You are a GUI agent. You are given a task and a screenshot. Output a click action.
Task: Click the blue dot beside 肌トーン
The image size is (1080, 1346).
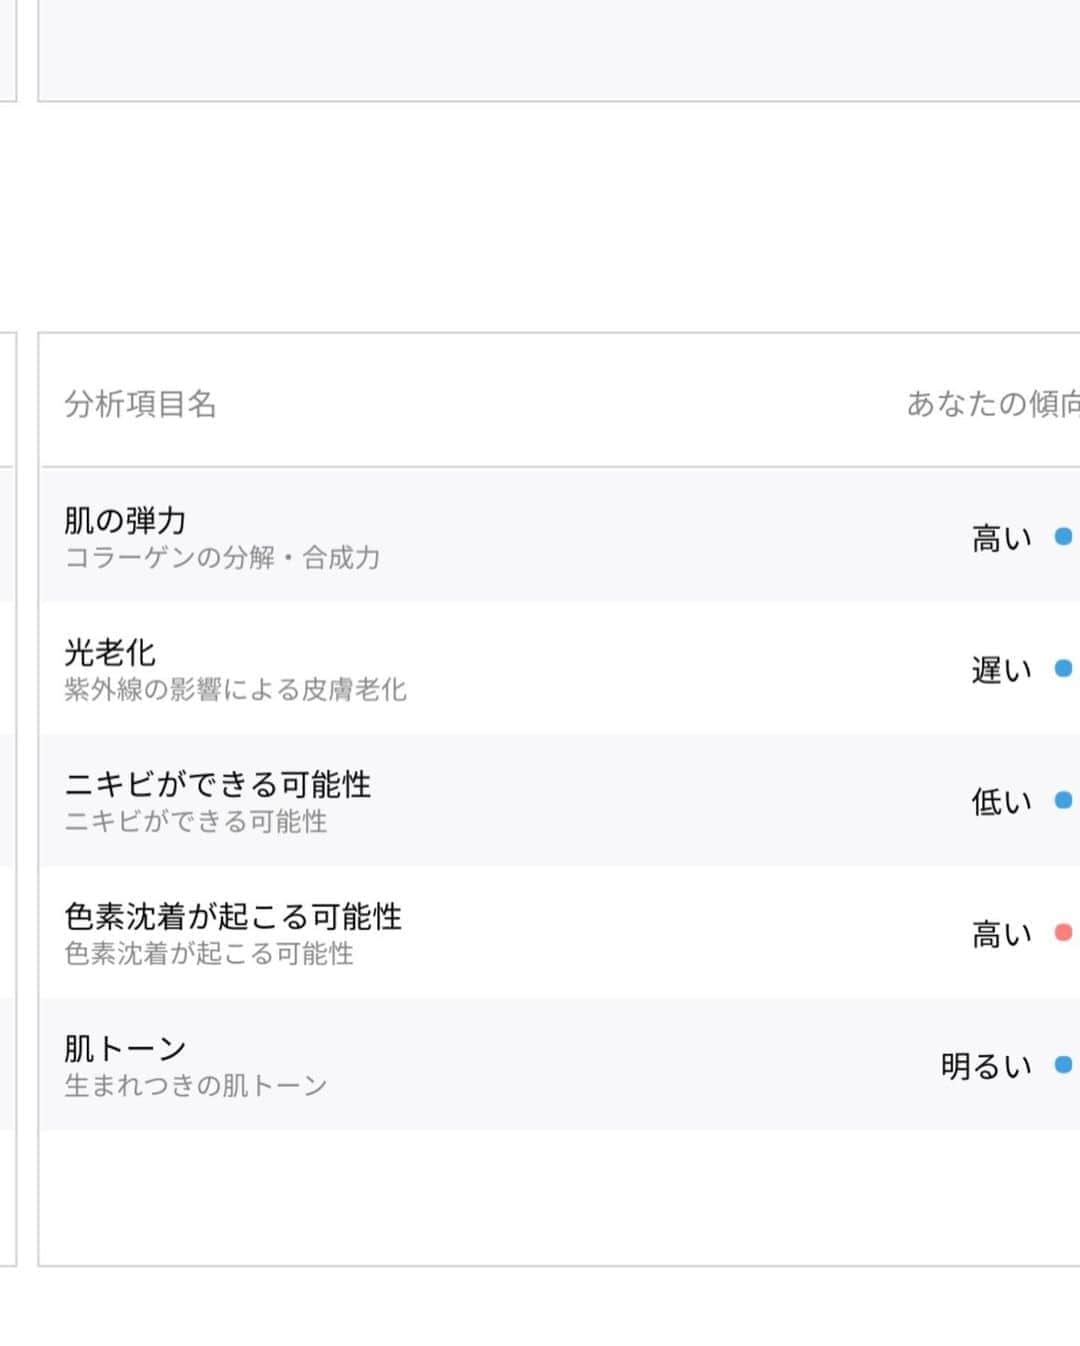click(x=1063, y=1065)
